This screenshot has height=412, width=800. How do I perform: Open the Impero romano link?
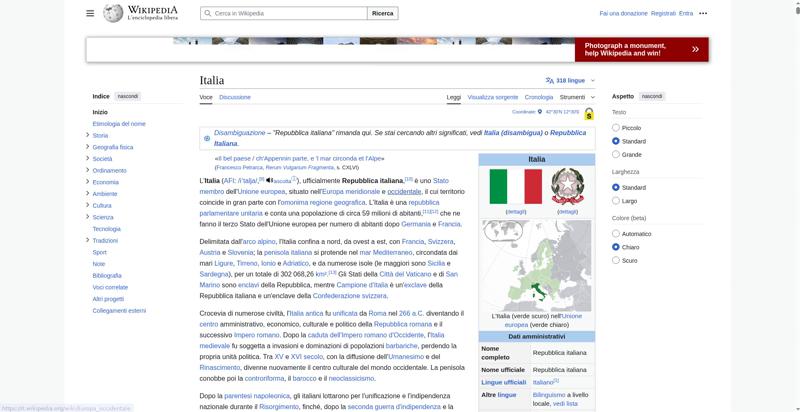[257, 335]
